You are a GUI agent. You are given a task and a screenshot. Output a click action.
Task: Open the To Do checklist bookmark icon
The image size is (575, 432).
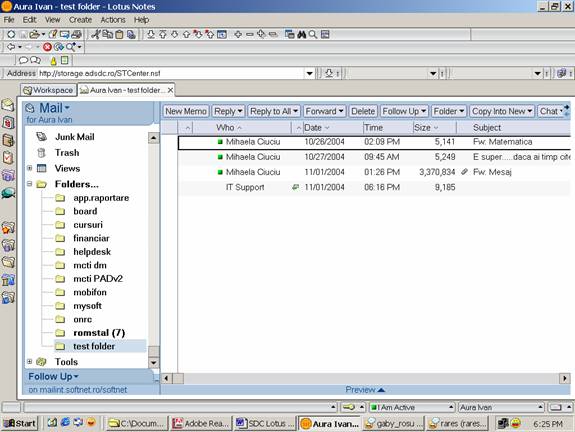coord(8,158)
